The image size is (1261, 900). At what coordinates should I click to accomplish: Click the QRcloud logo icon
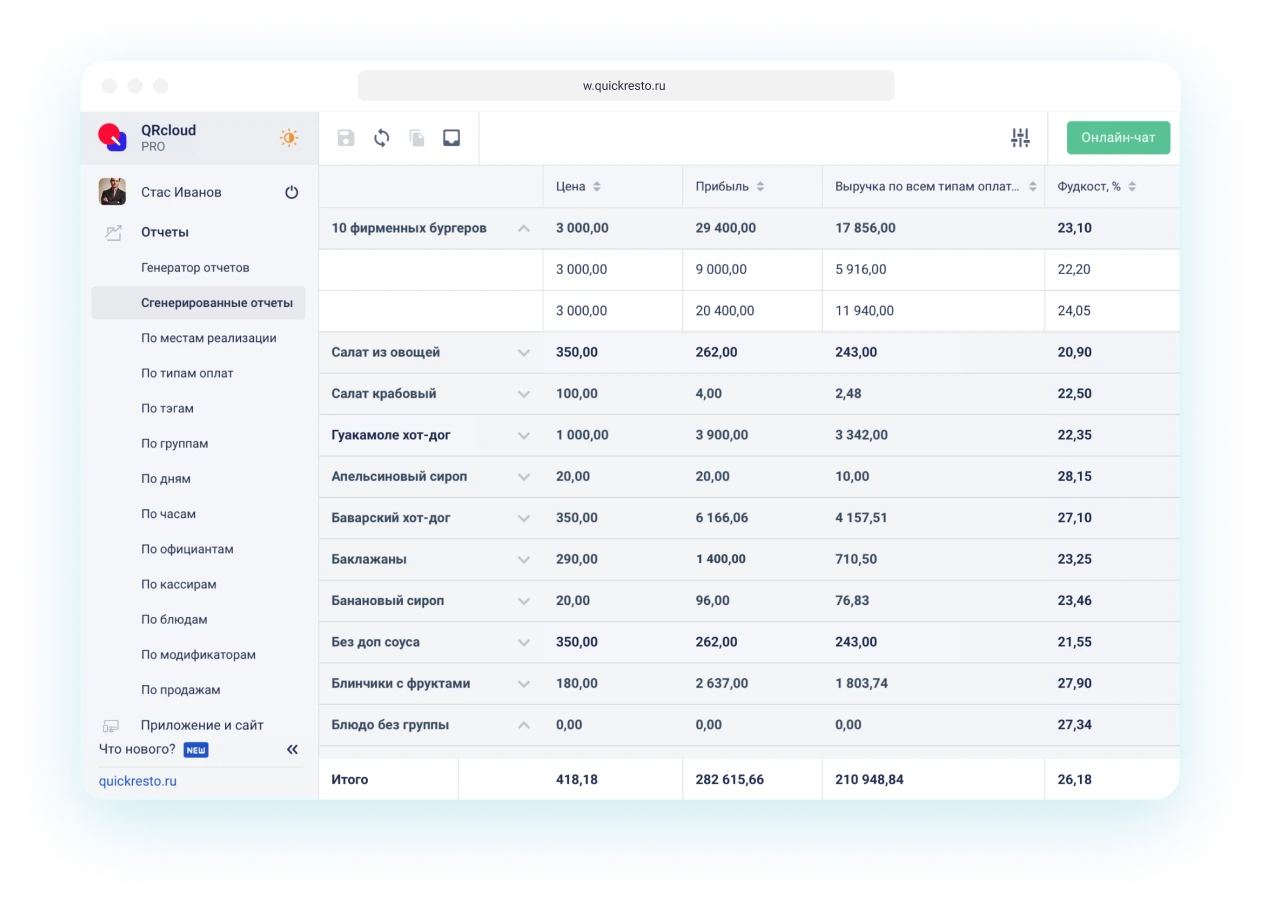coord(112,137)
